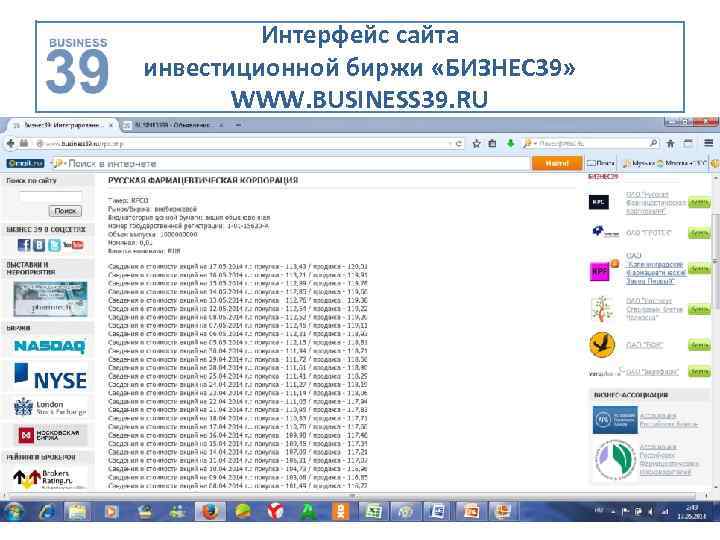Select the share price row for 16.04.2014
The width and height of the screenshot is (720, 540).
238,435
